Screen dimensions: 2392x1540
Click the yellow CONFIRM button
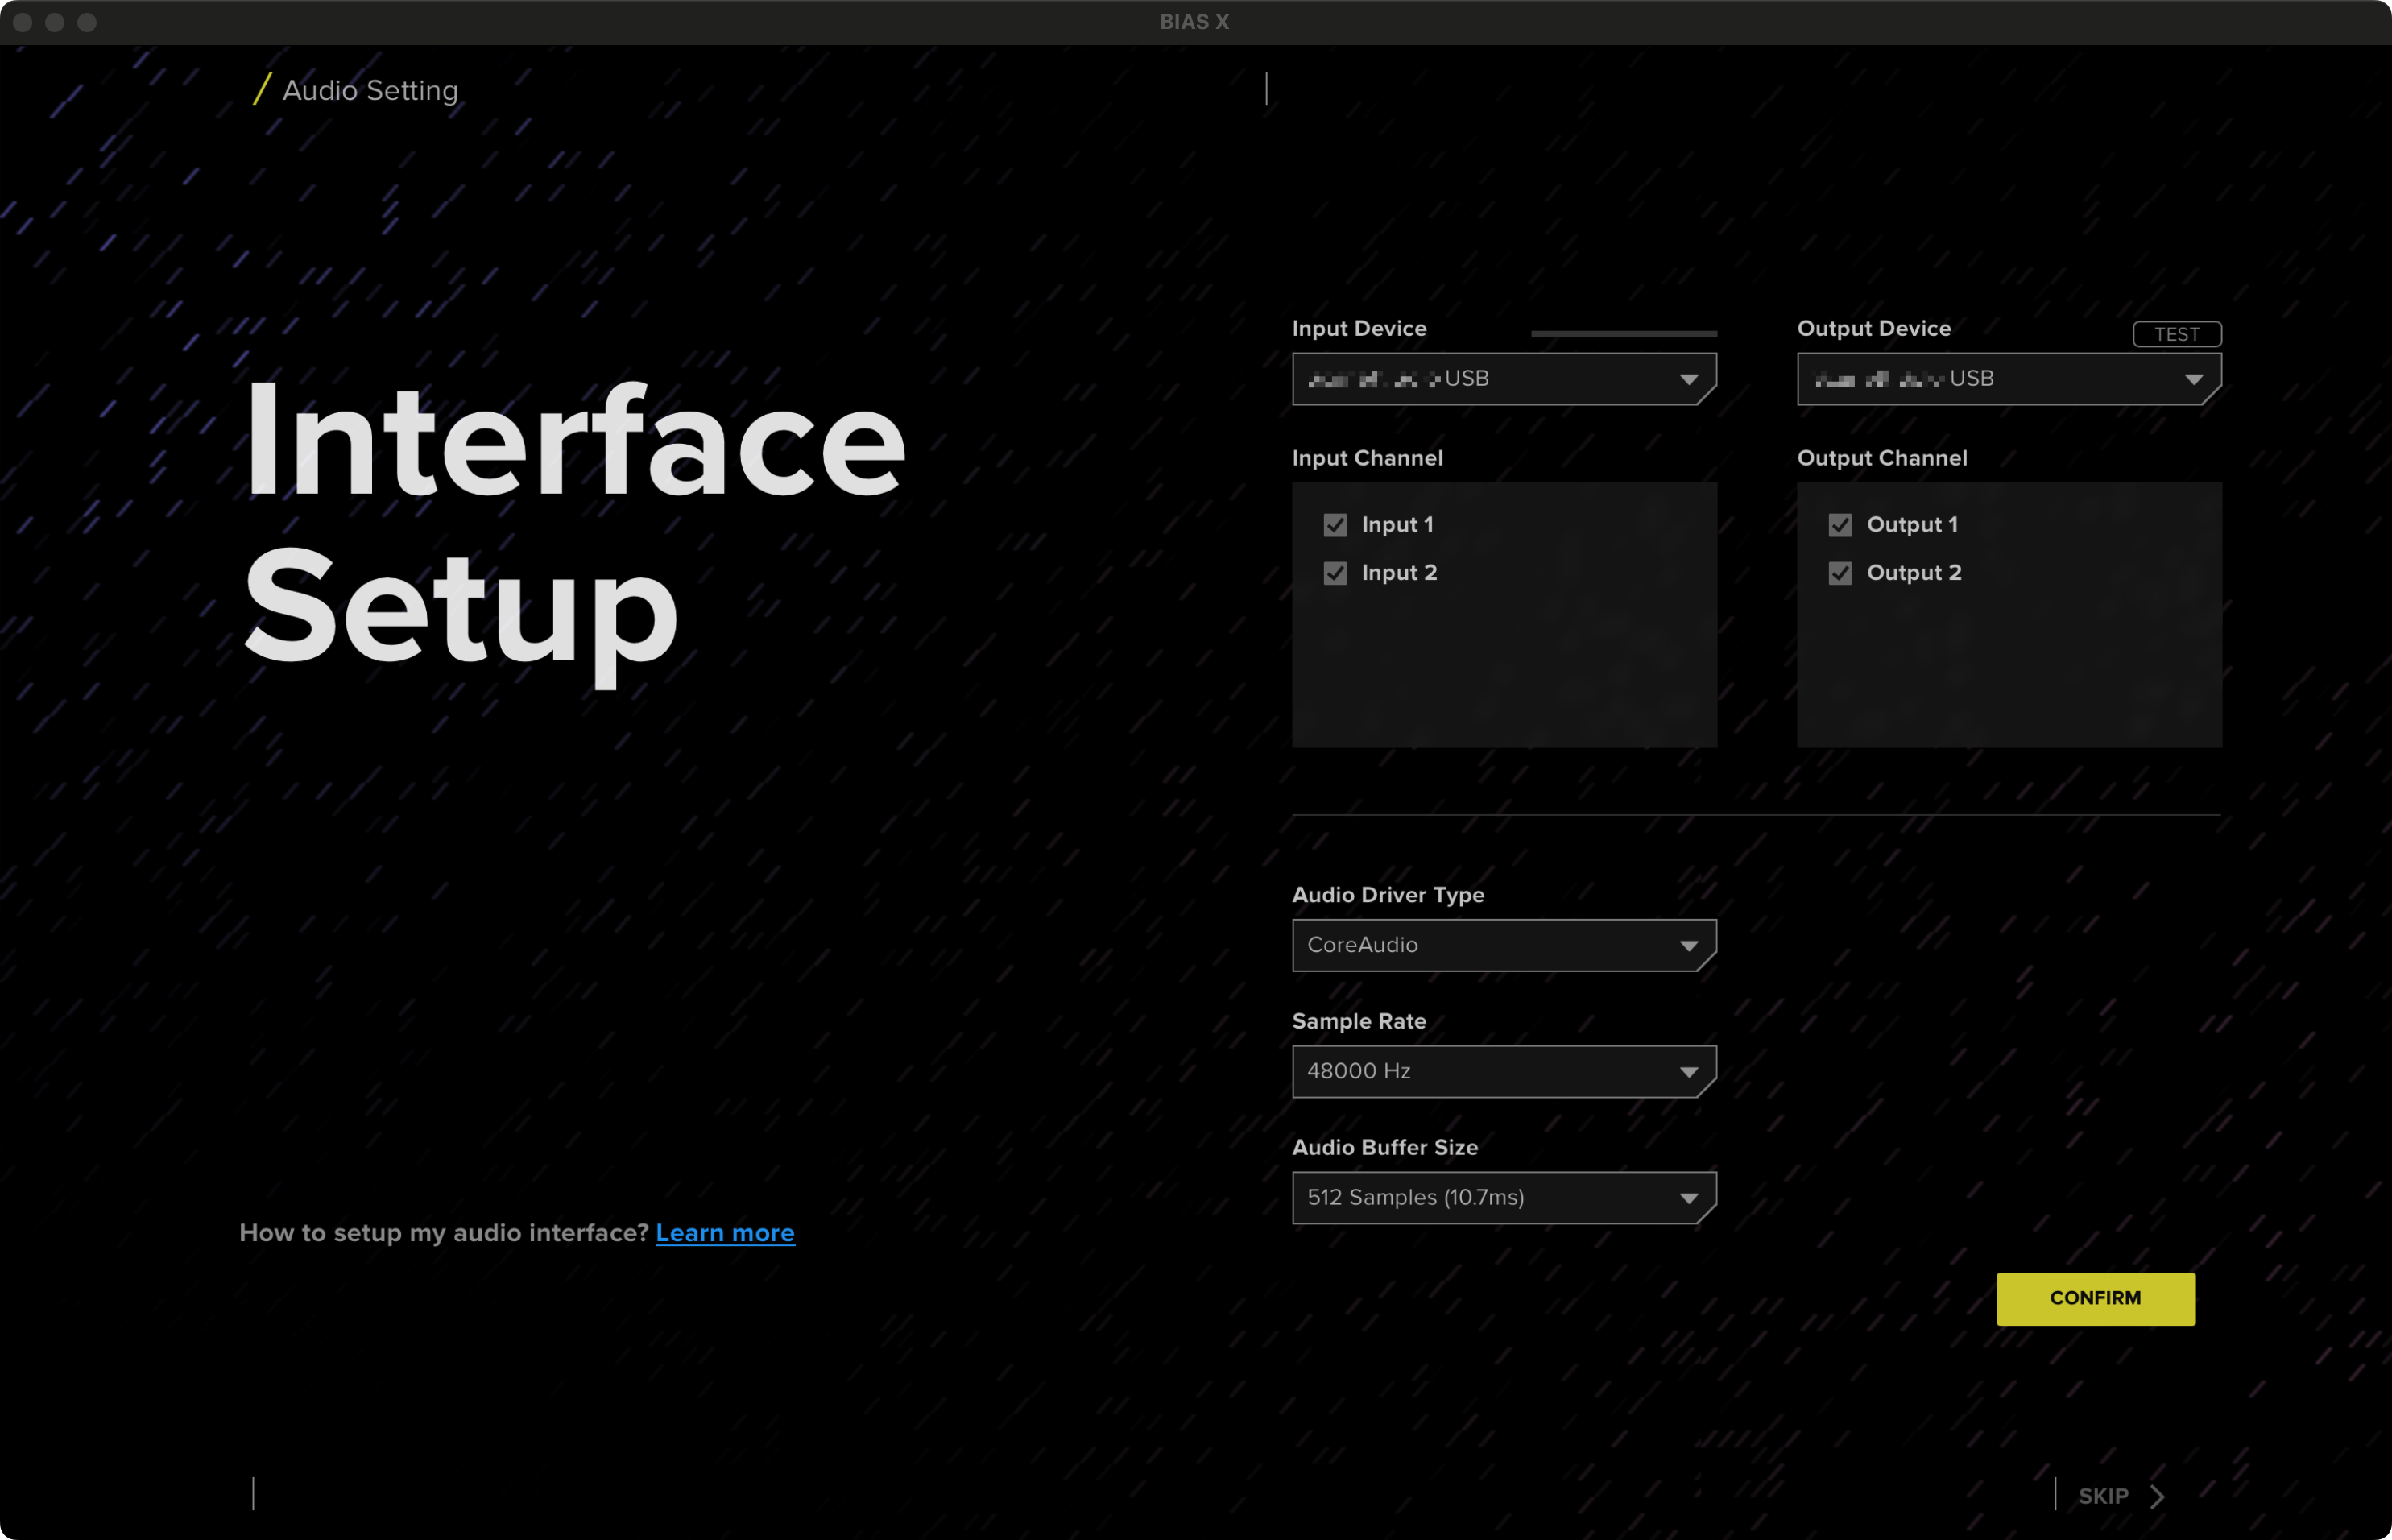(x=2095, y=1298)
